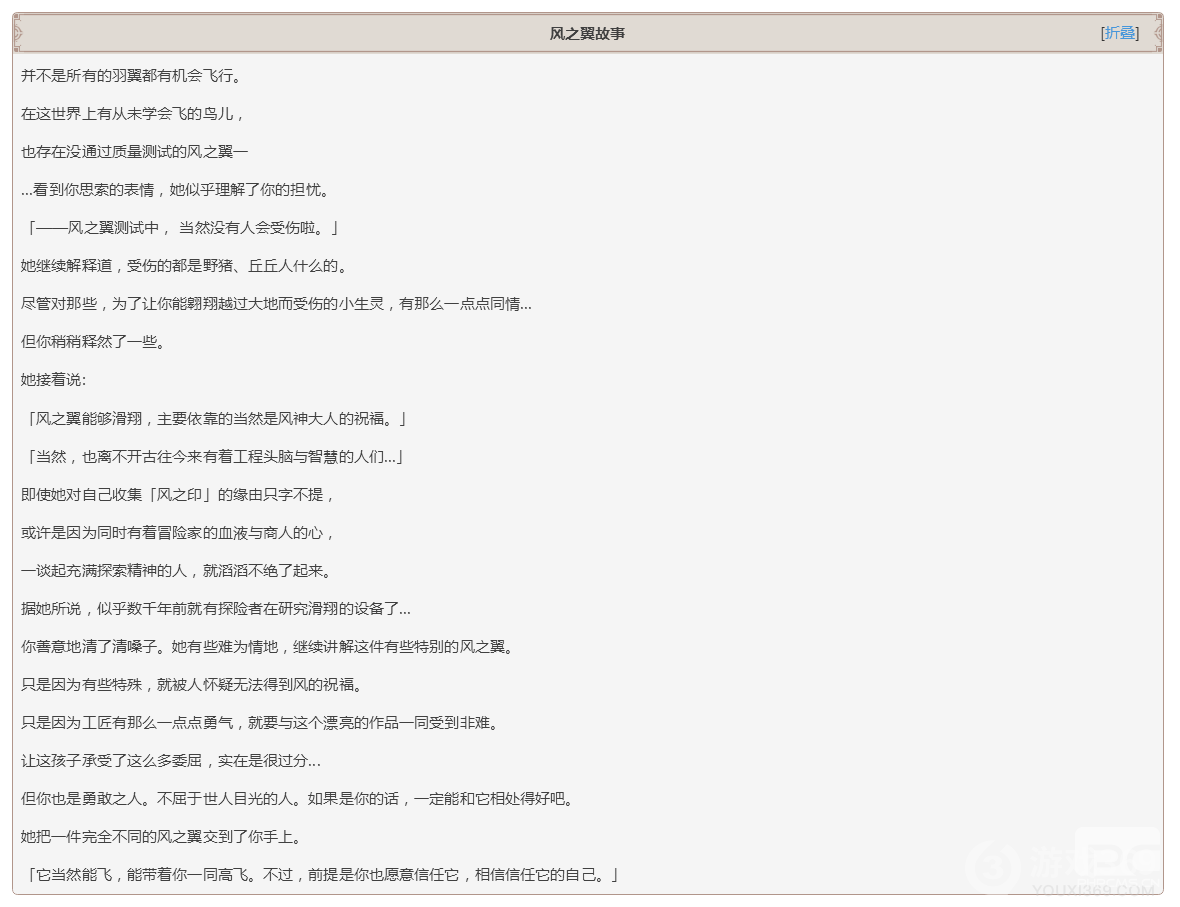
Task: Click the final quote starting 它当然能飞
Action: (321, 876)
